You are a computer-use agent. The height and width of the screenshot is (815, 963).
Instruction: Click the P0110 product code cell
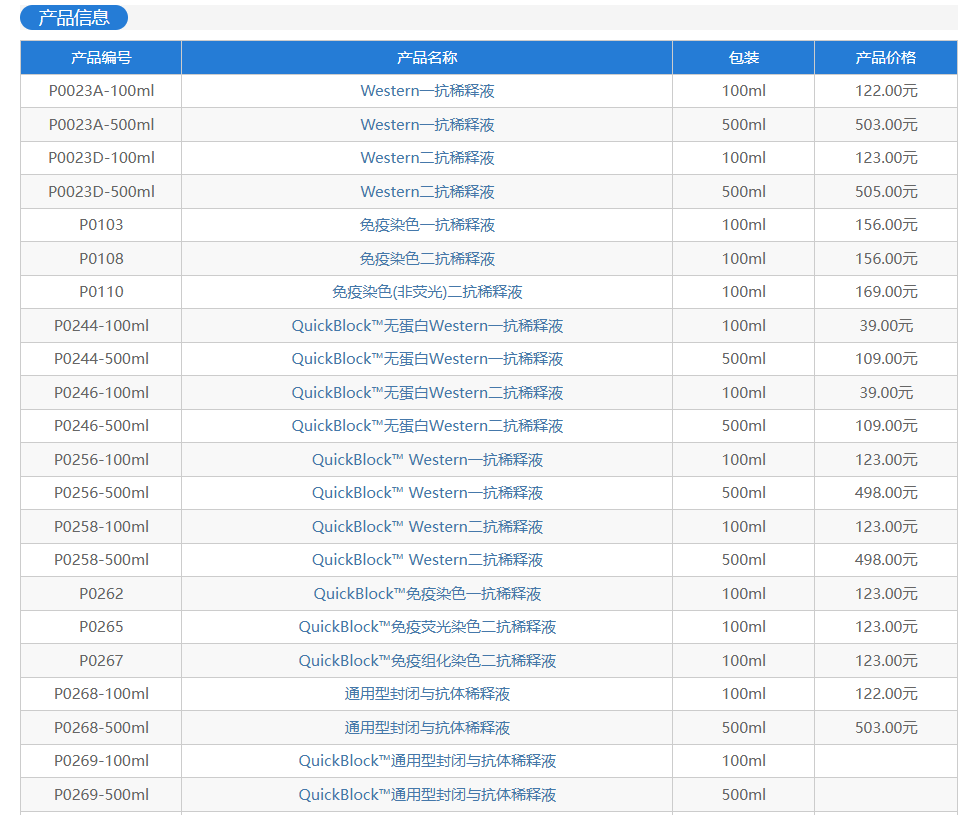(x=101, y=292)
